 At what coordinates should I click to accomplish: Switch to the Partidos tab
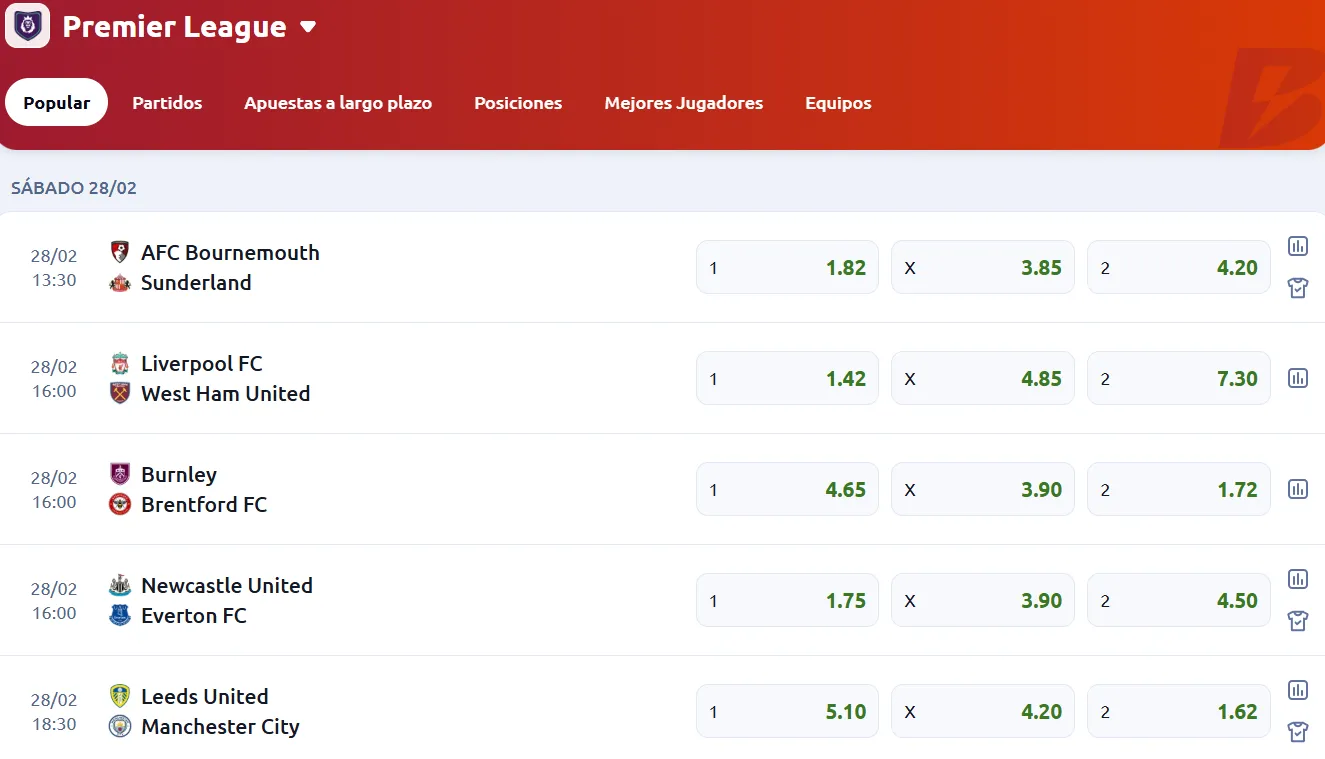coord(167,103)
